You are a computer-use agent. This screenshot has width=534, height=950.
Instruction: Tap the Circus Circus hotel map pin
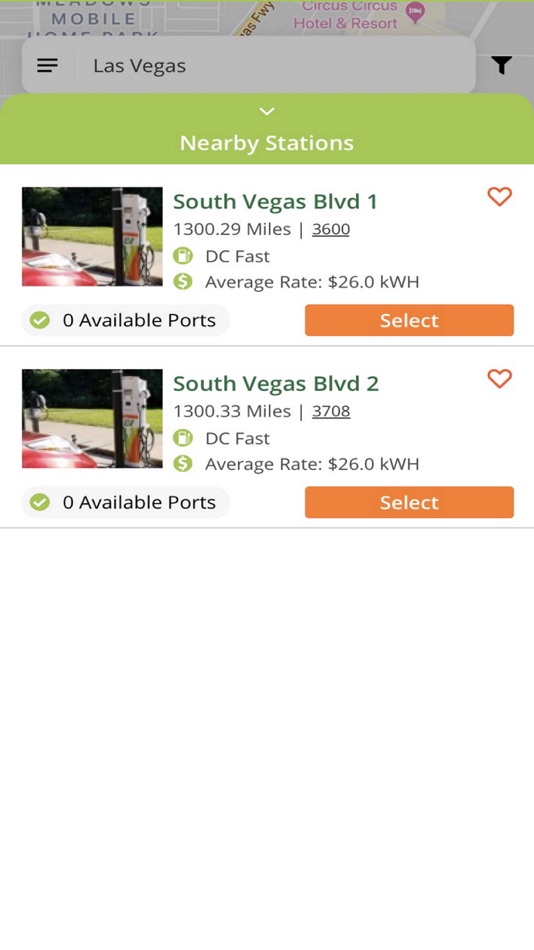[x=415, y=12]
